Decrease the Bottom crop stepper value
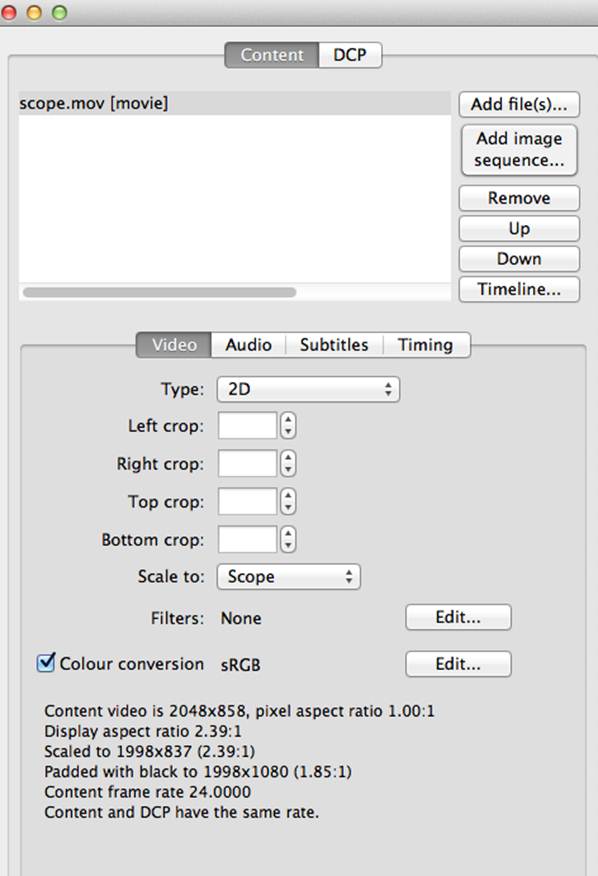Viewport: 598px width, 876px height. pyautogui.click(x=288, y=546)
